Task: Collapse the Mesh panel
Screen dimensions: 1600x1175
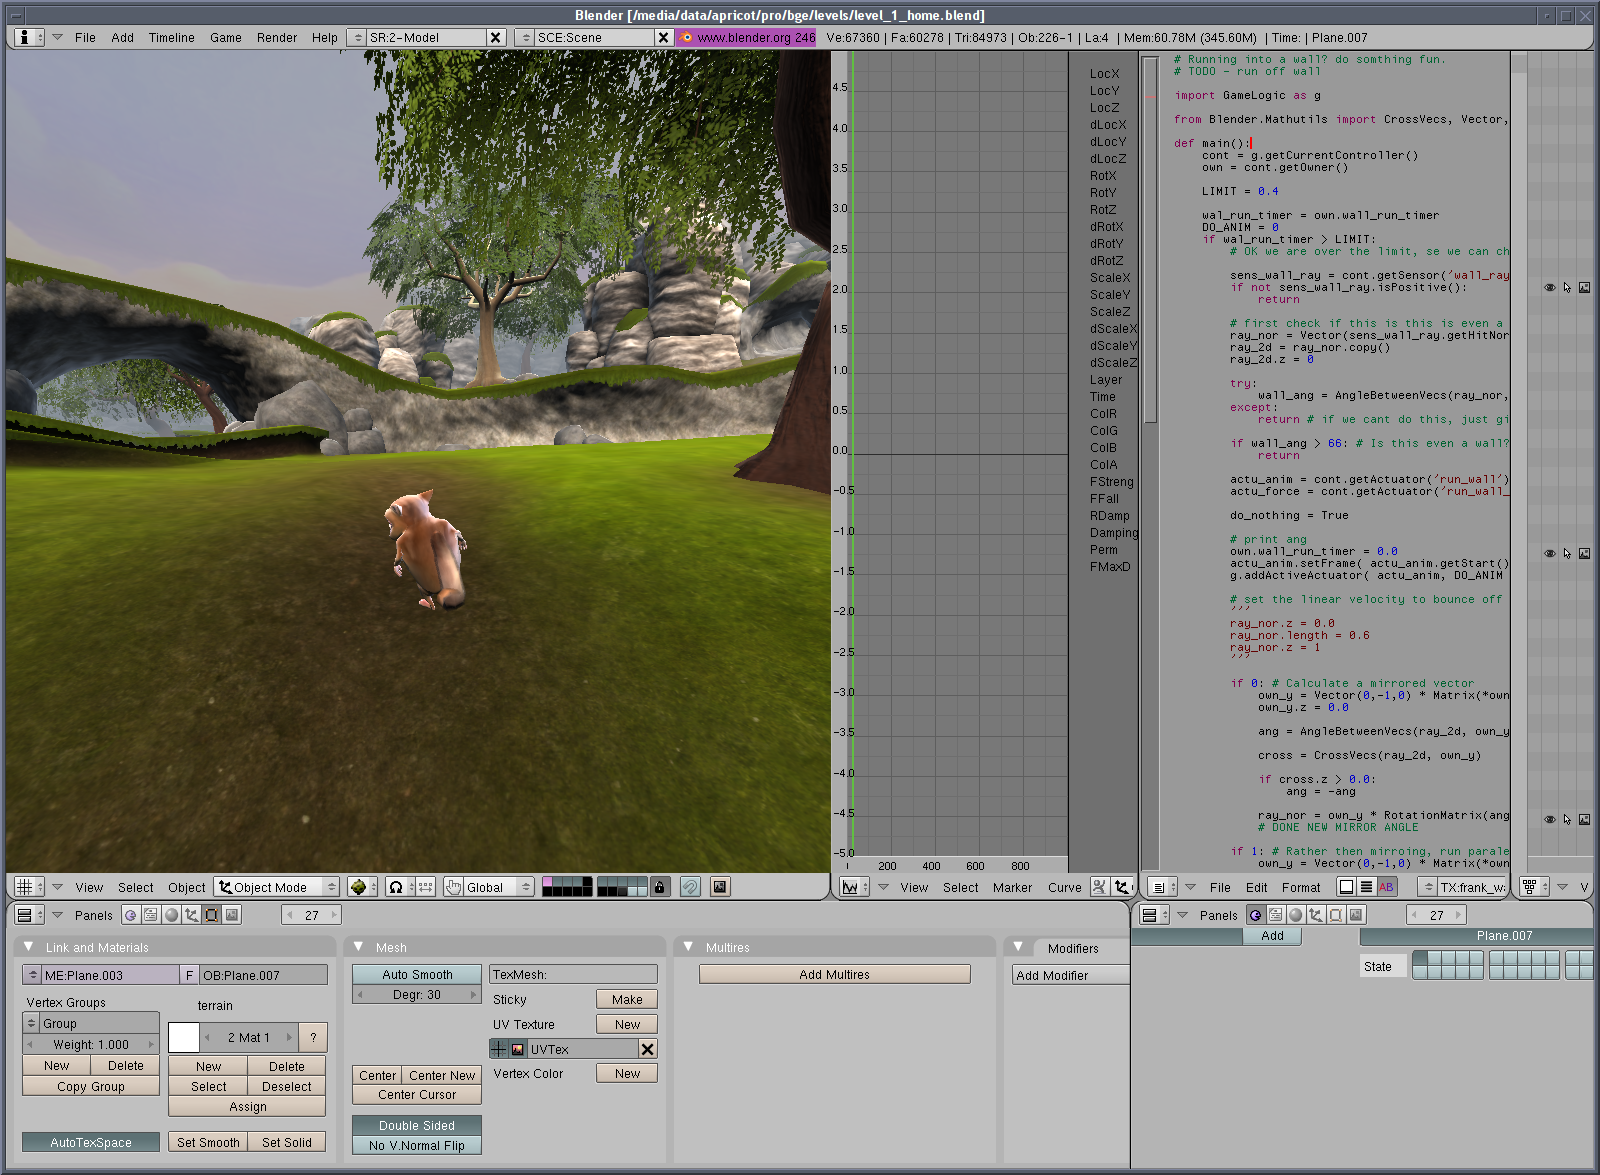Action: (359, 946)
